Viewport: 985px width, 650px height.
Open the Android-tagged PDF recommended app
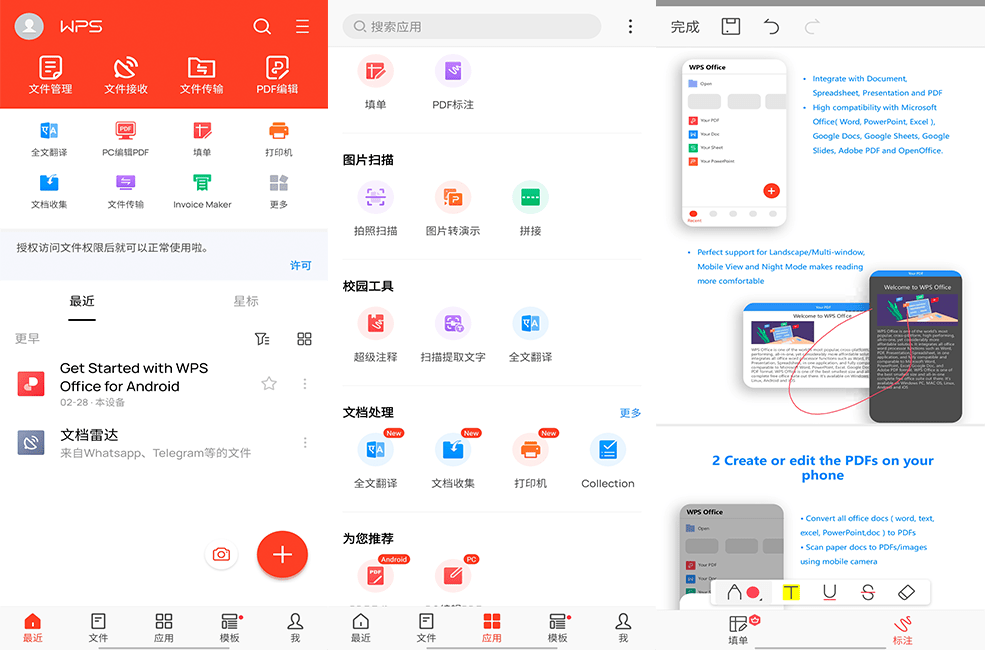point(376,575)
